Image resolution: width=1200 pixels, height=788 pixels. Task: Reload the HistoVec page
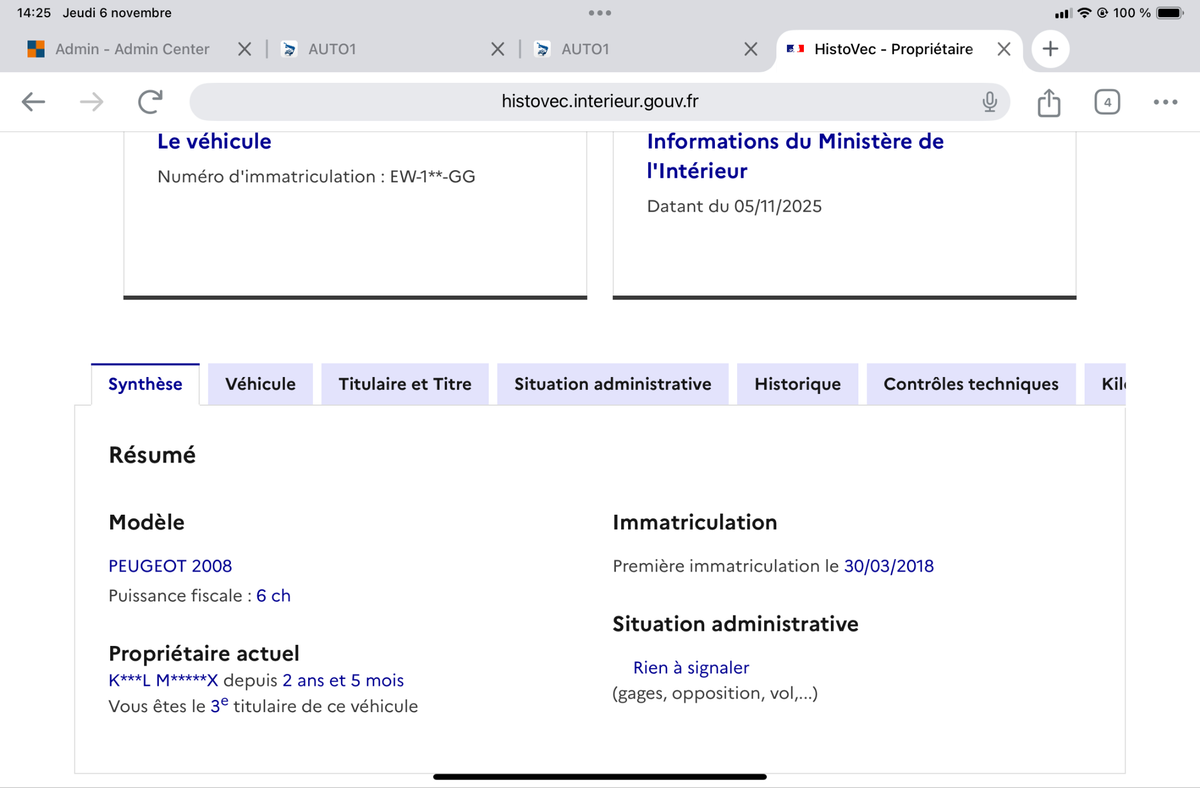151,101
